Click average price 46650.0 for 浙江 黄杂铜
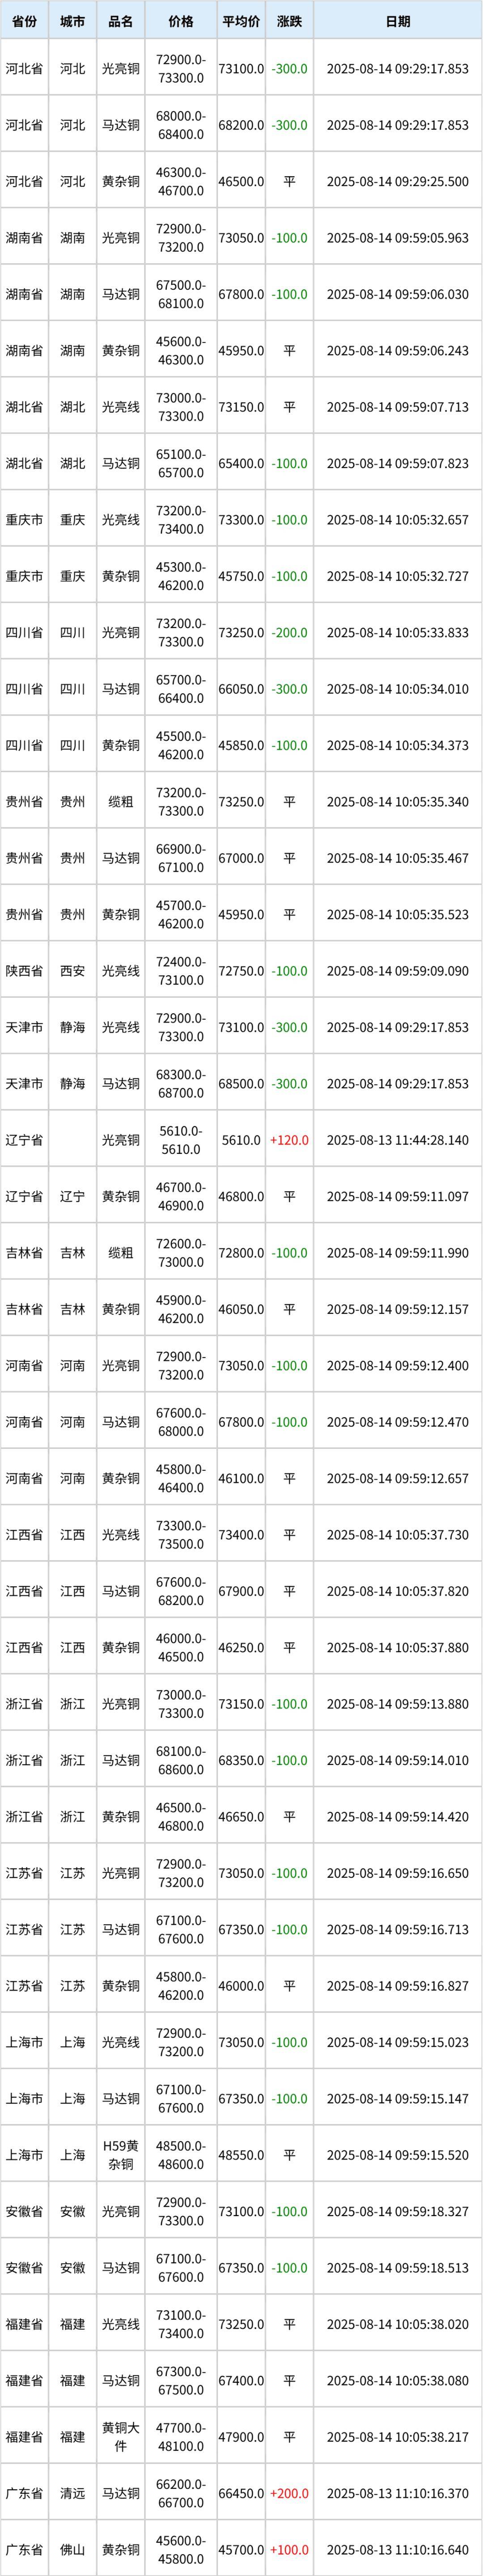This screenshot has height=2576, width=483. point(241,1816)
